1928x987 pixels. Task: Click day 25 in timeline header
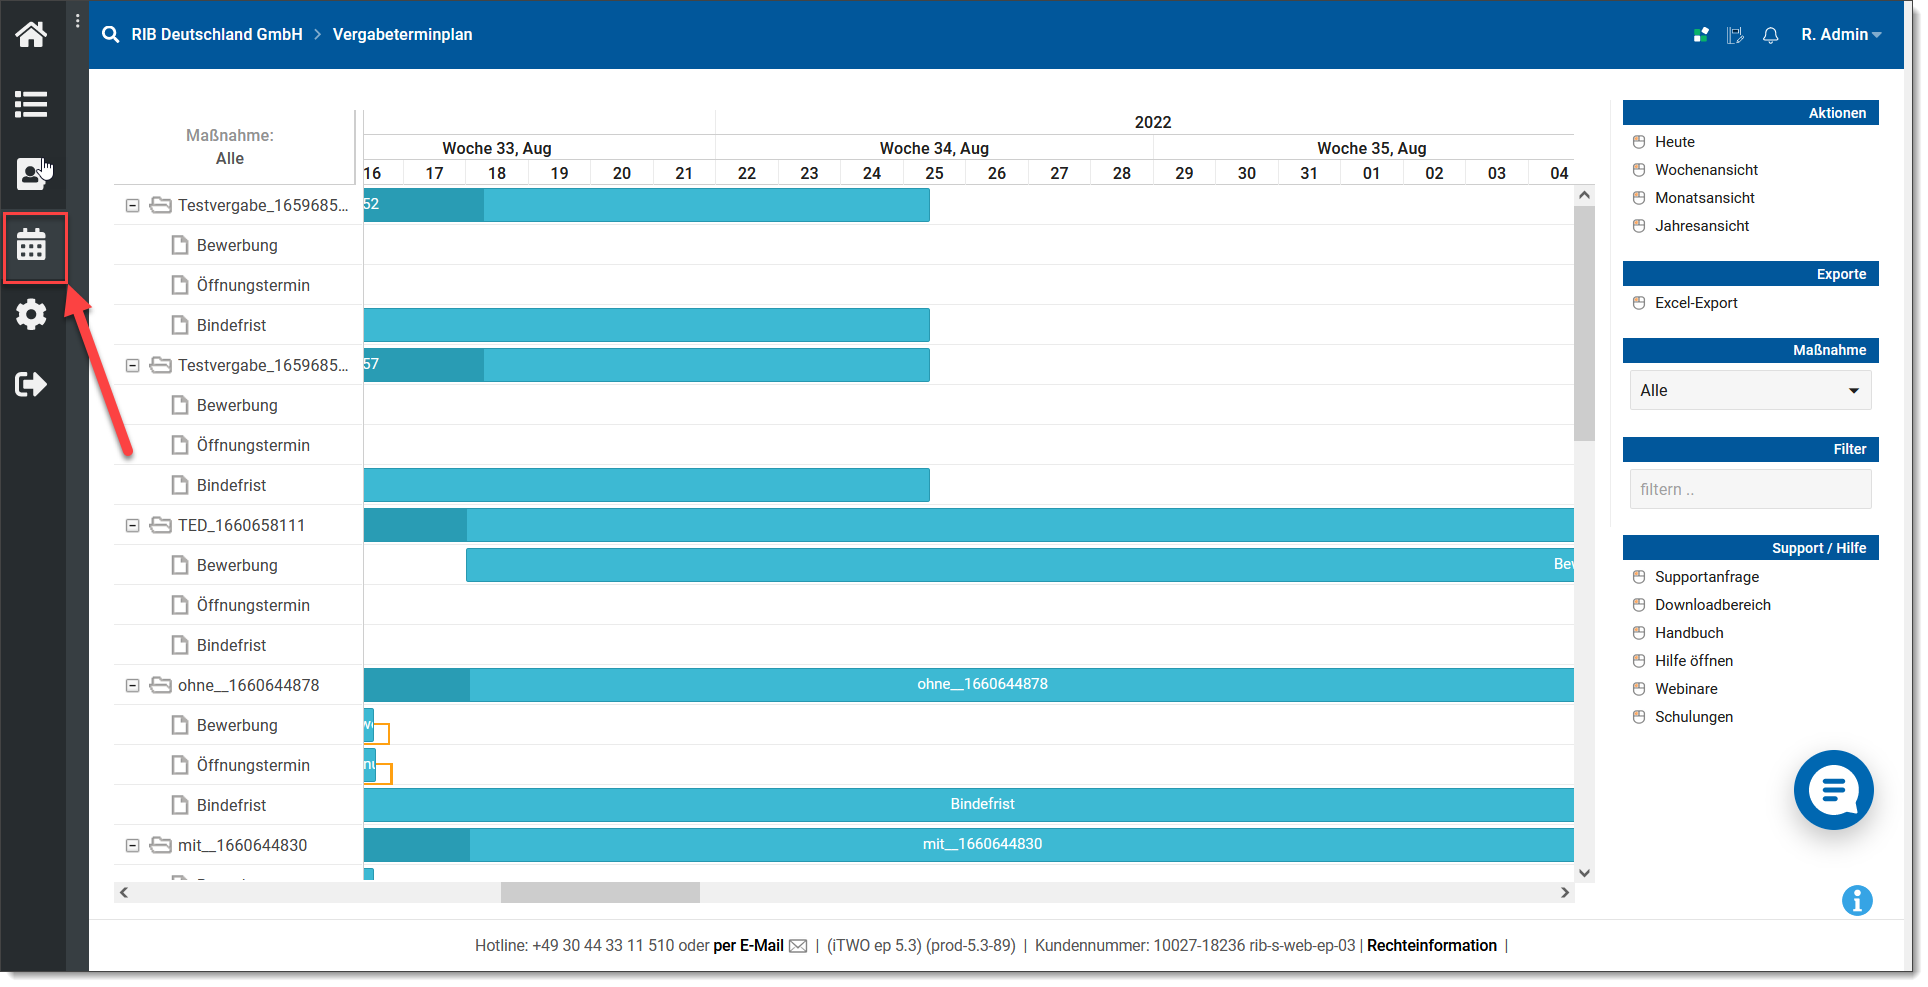click(x=934, y=173)
